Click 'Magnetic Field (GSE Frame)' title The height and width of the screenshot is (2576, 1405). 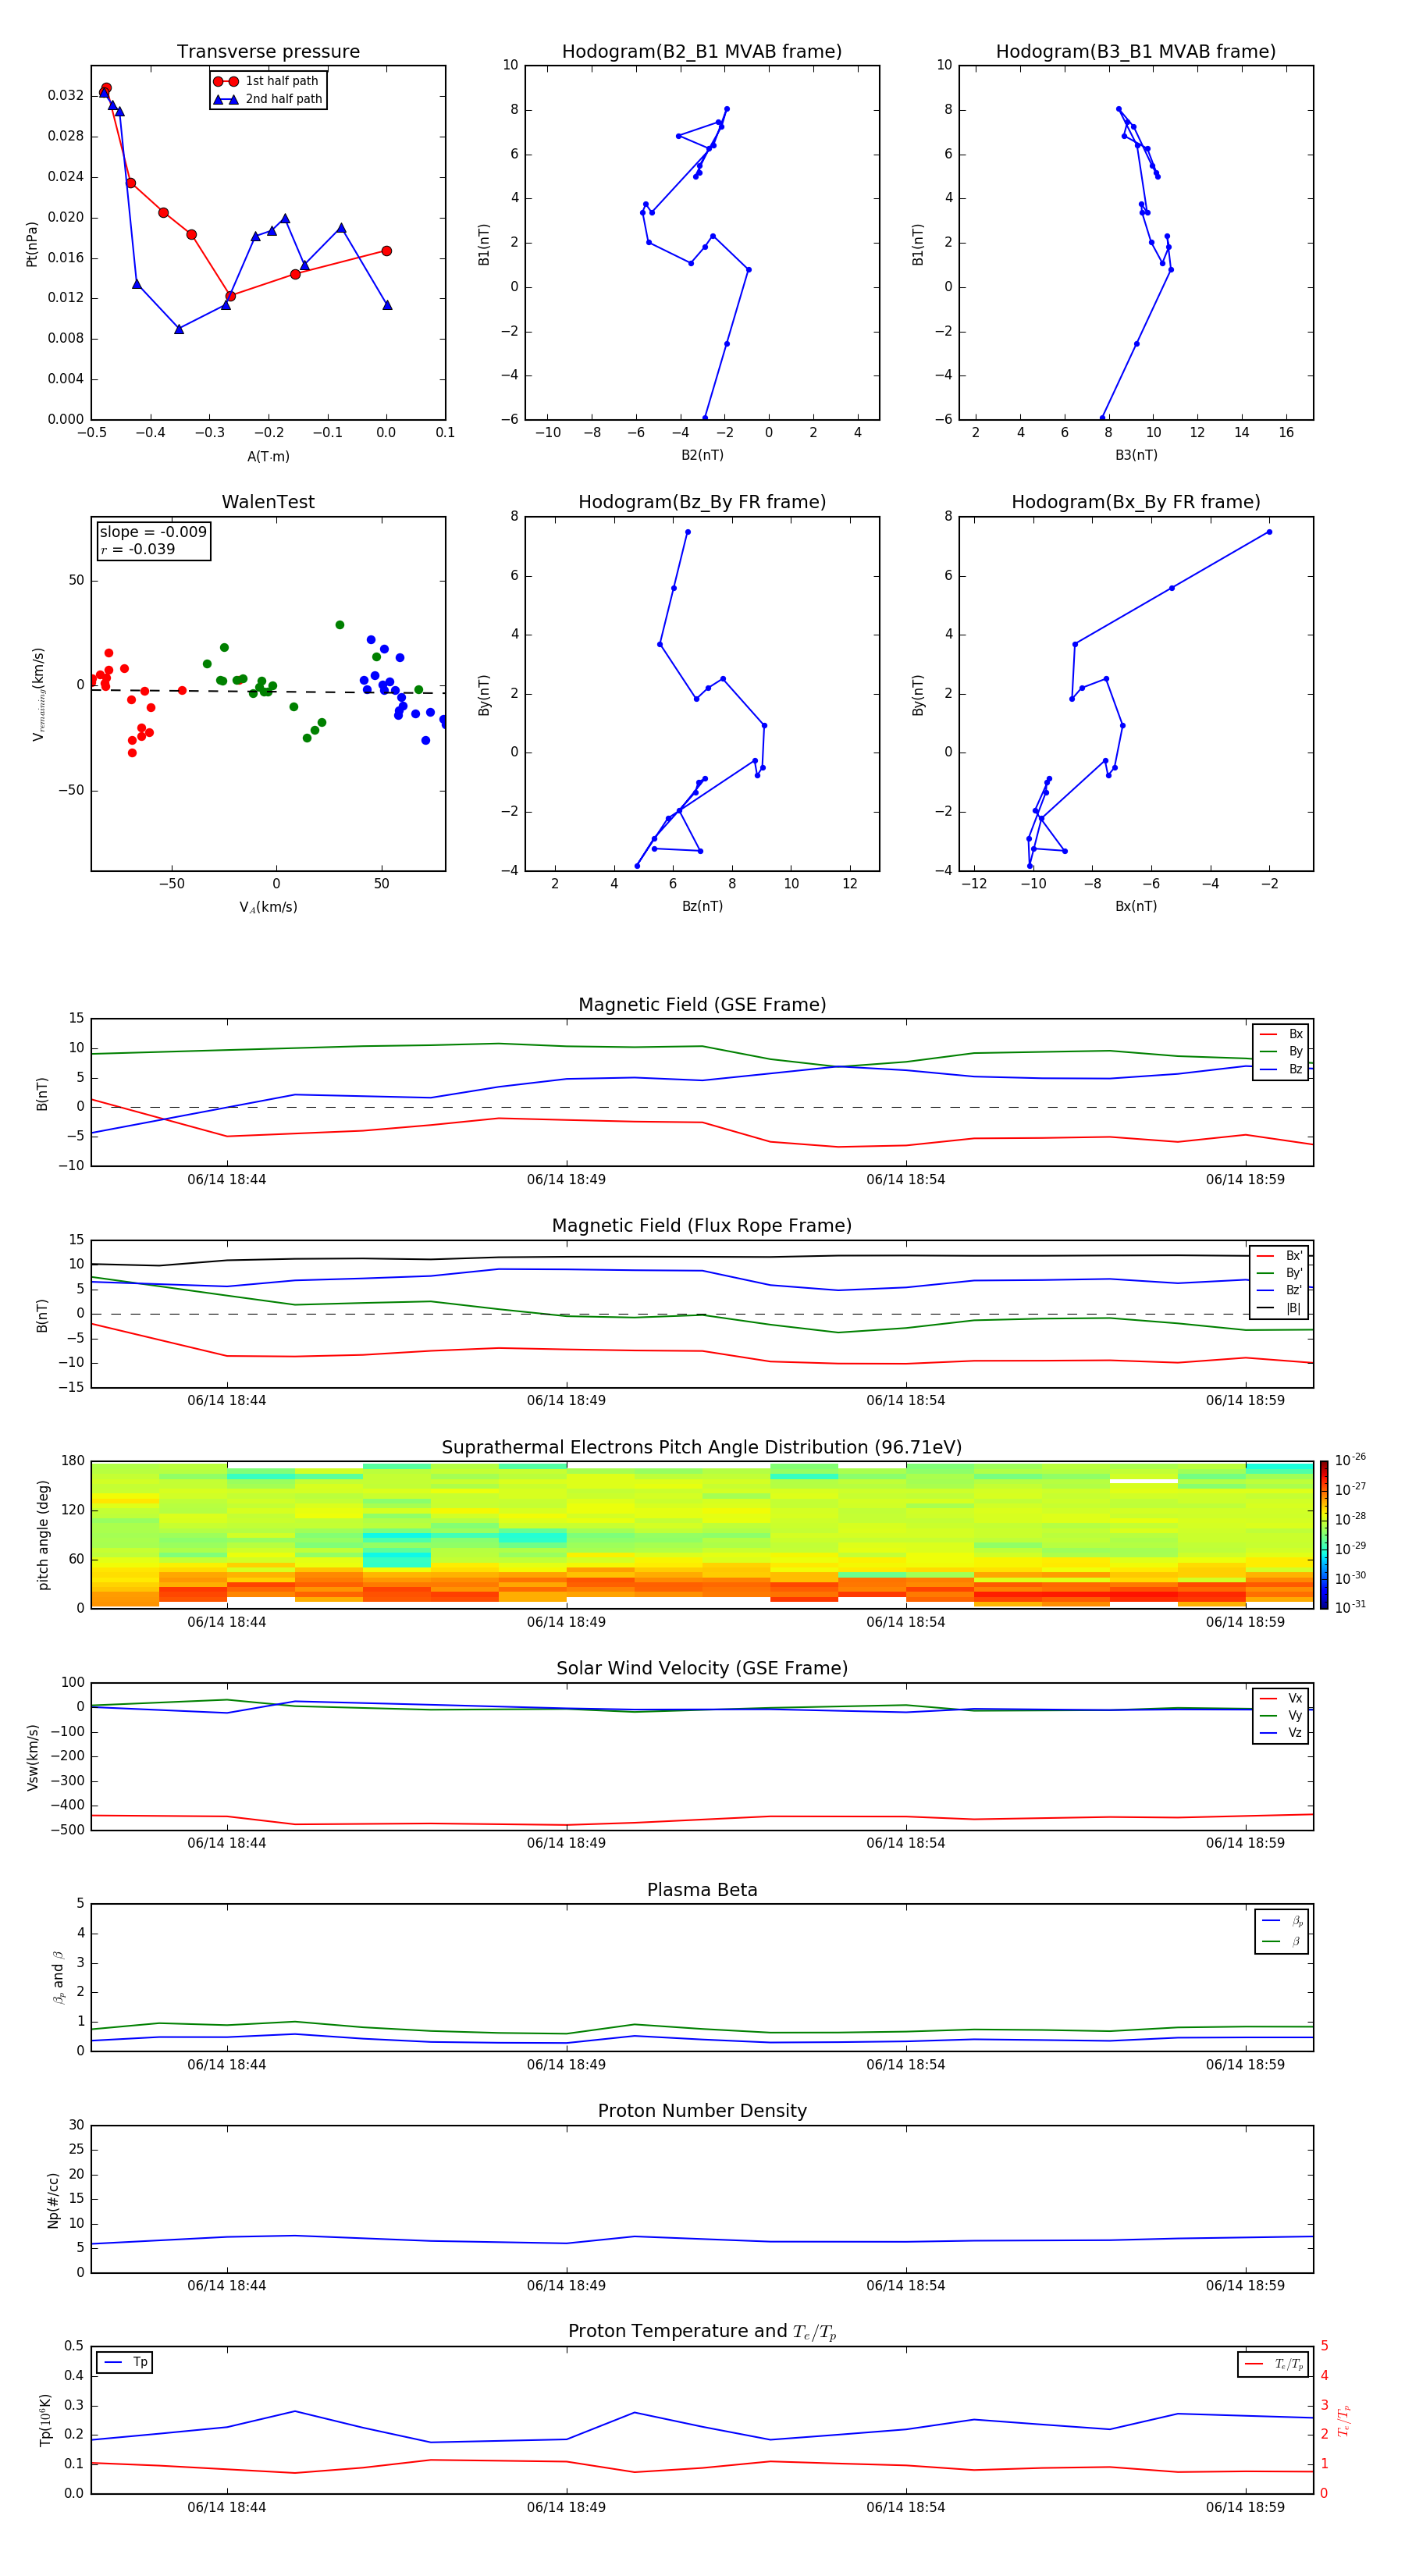pos(702,1005)
